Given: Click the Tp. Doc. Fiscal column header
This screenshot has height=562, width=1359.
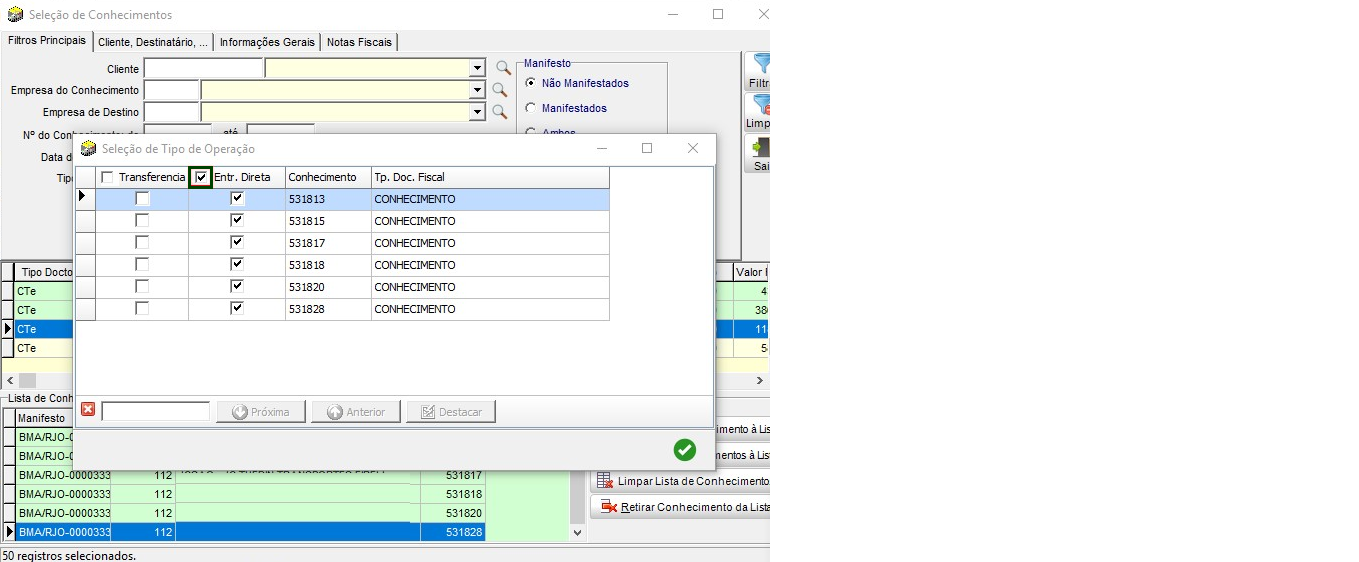Looking at the screenshot, I should point(490,177).
